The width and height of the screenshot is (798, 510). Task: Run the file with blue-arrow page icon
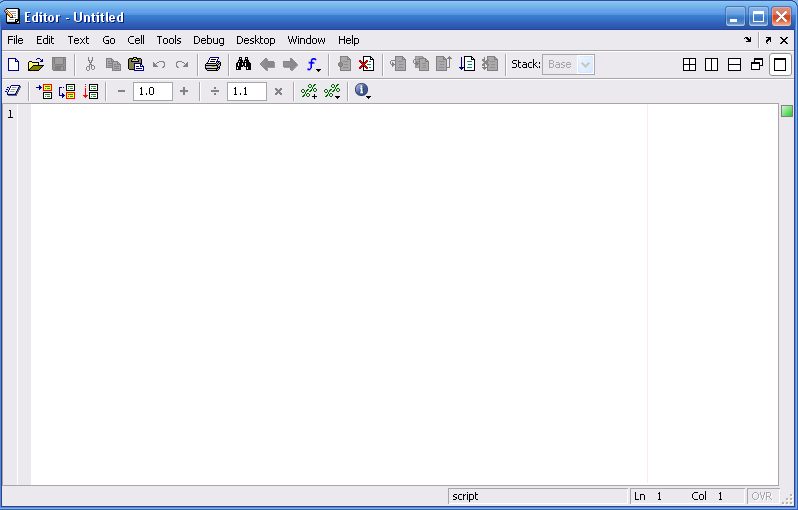pyautogui.click(x=467, y=64)
